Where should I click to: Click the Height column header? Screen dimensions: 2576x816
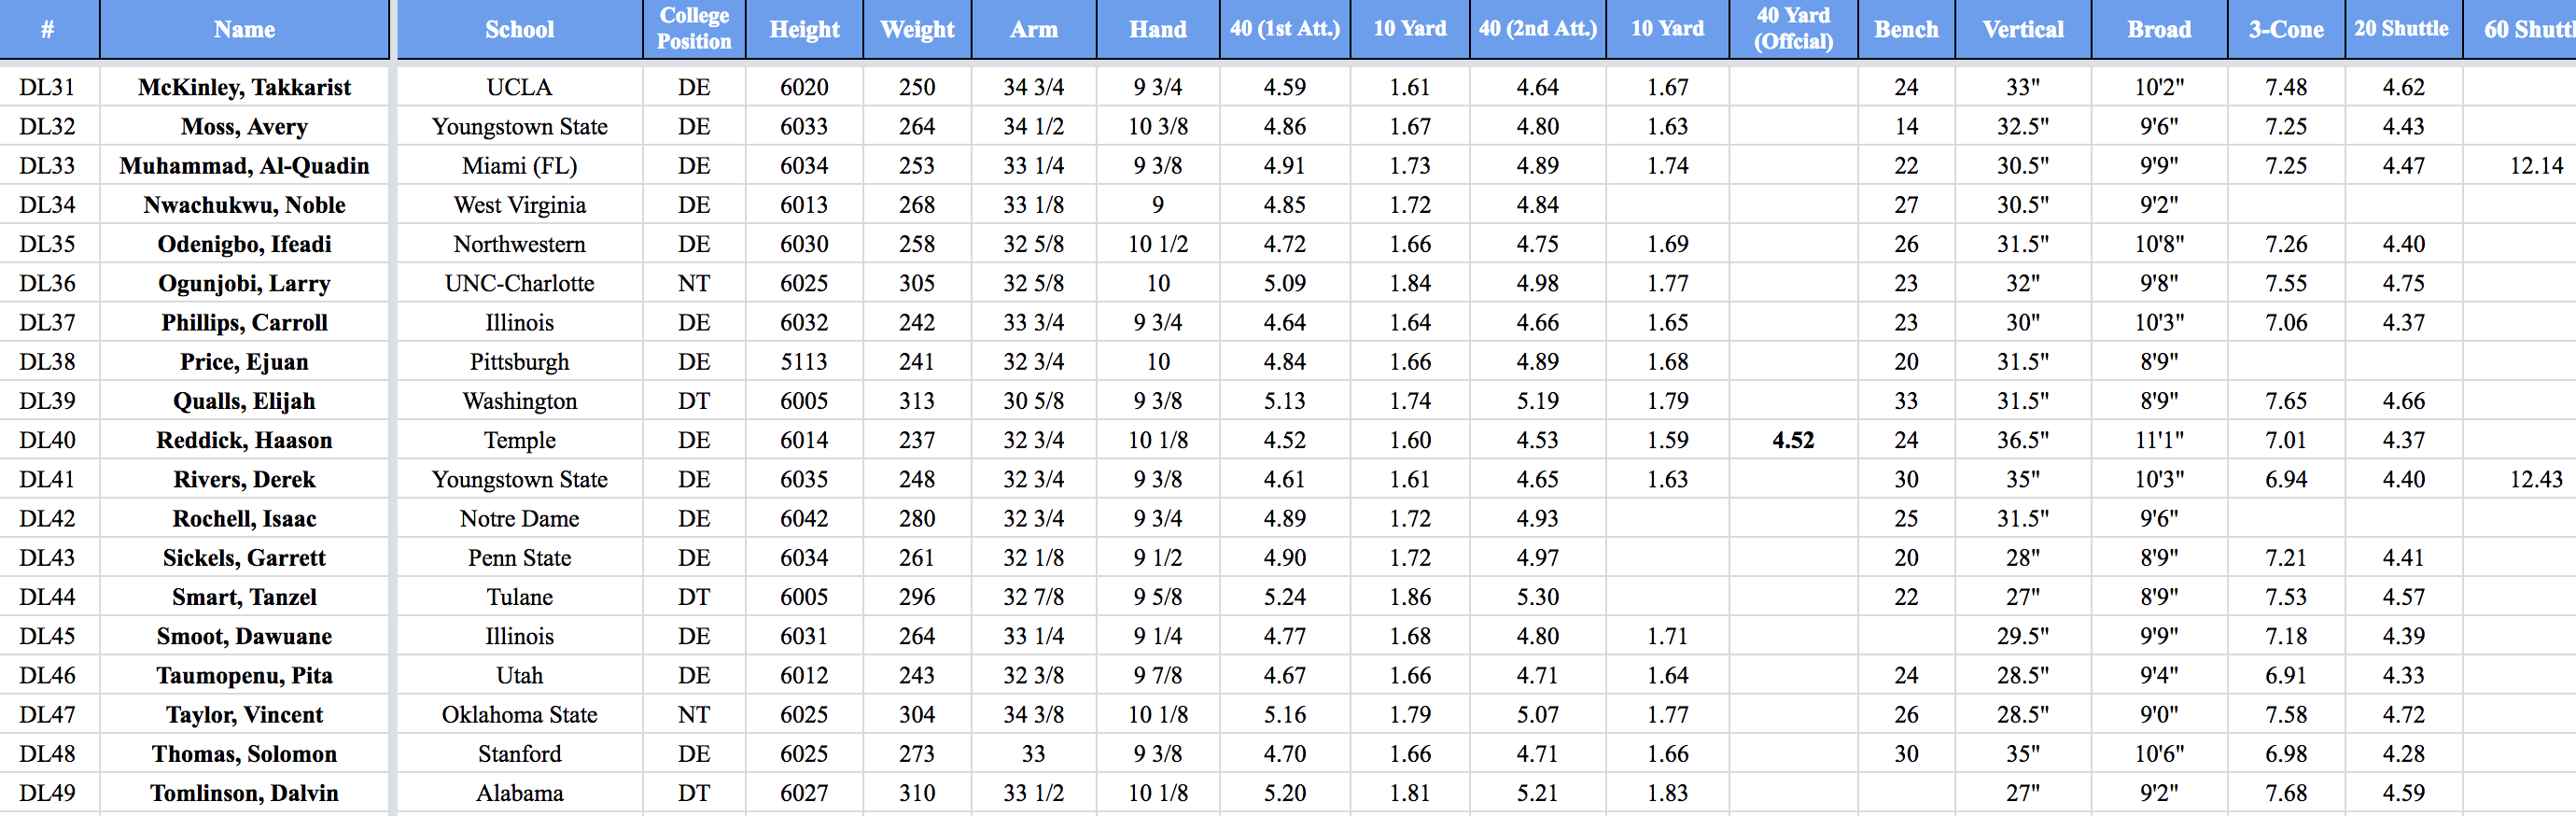(x=804, y=29)
